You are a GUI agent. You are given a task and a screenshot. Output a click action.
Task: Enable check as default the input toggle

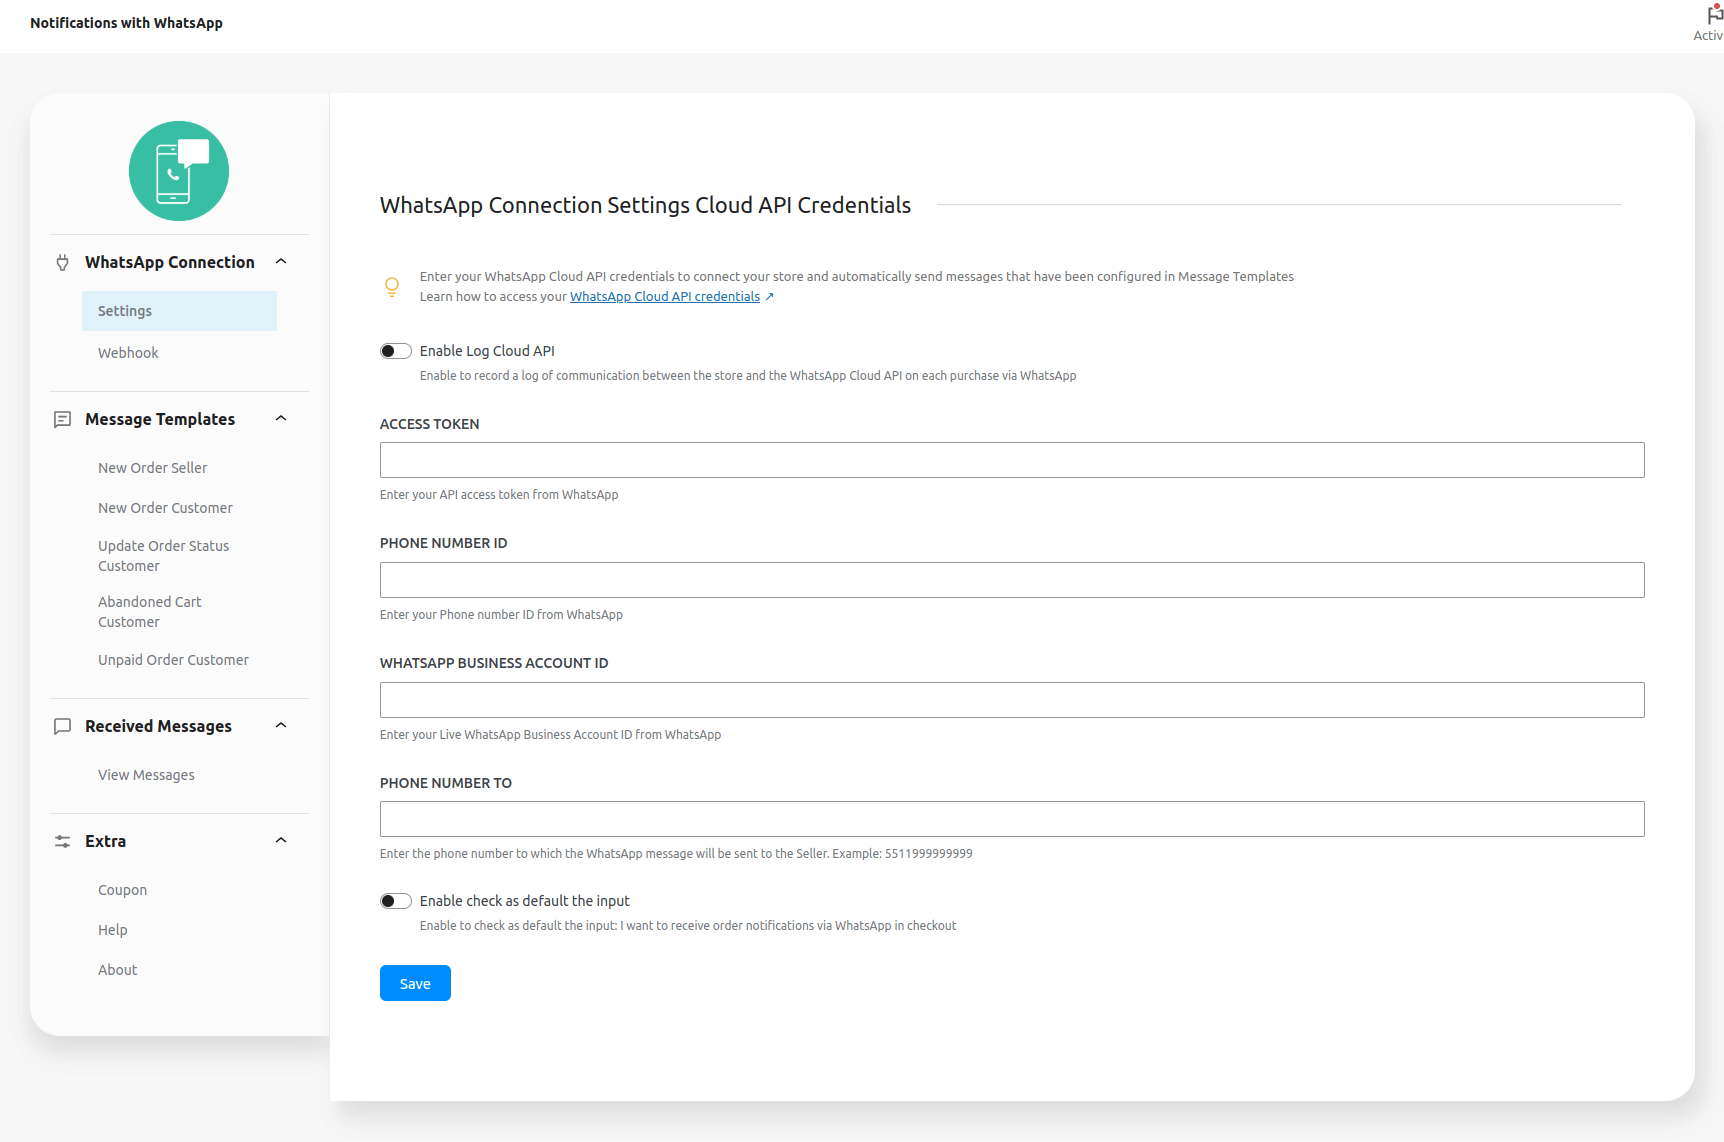[395, 900]
